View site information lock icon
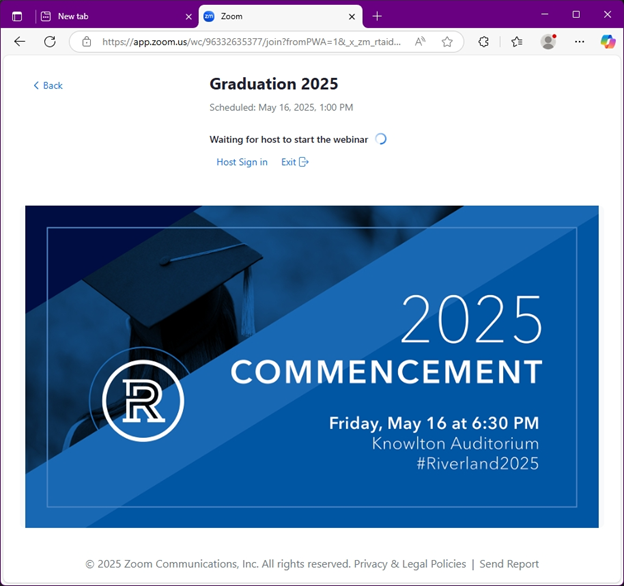This screenshot has height=586, width=624. tap(87, 42)
